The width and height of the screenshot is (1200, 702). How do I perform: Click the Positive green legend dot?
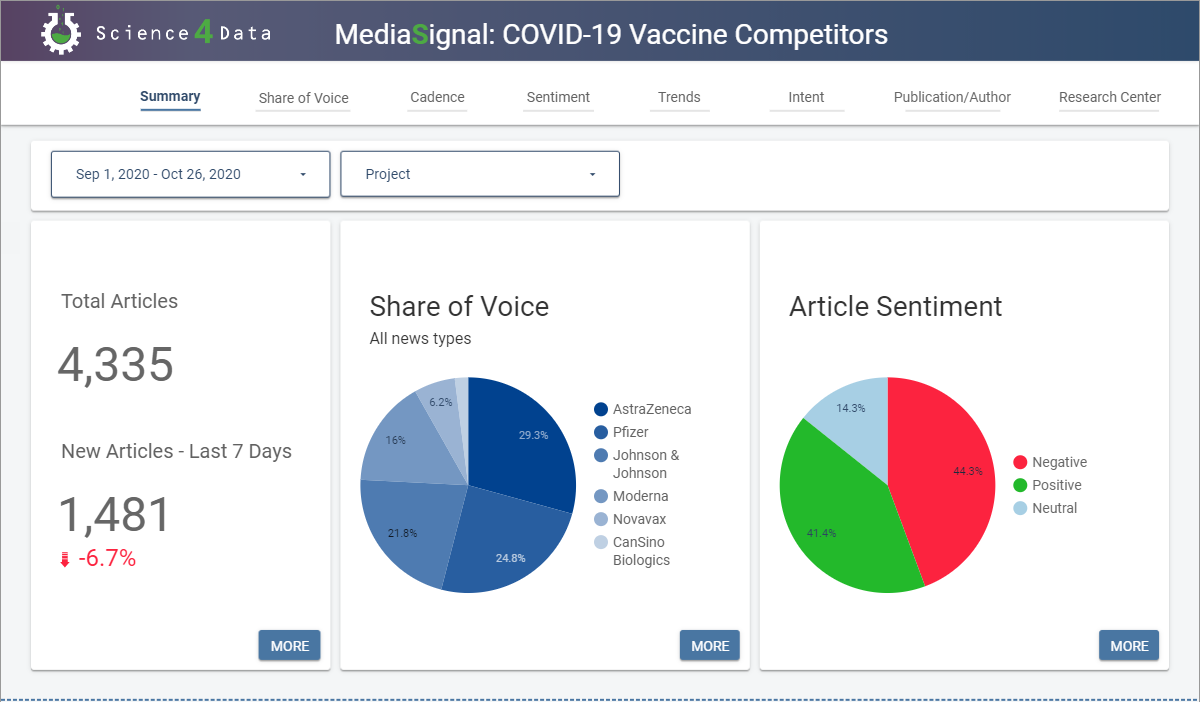coord(1020,485)
